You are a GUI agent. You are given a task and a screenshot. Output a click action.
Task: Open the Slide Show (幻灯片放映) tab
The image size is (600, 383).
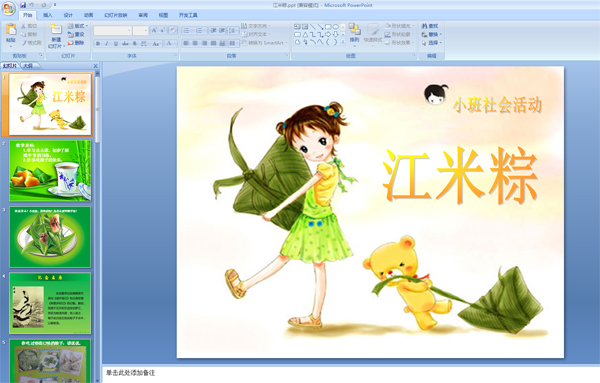coord(116,15)
